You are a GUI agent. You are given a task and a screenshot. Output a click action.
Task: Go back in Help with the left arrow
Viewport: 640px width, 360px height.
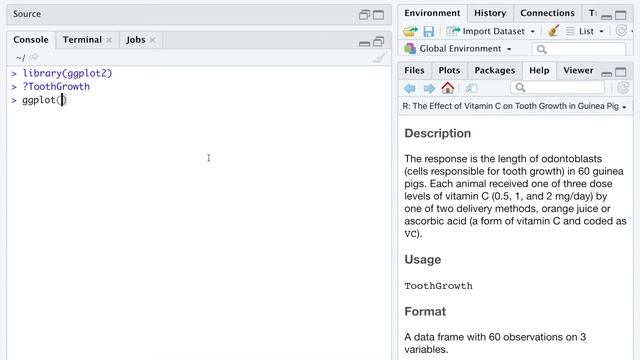[410, 88]
